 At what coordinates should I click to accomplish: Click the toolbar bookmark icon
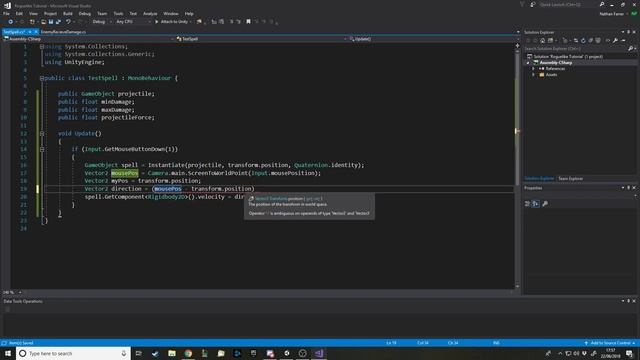[x=248, y=22]
